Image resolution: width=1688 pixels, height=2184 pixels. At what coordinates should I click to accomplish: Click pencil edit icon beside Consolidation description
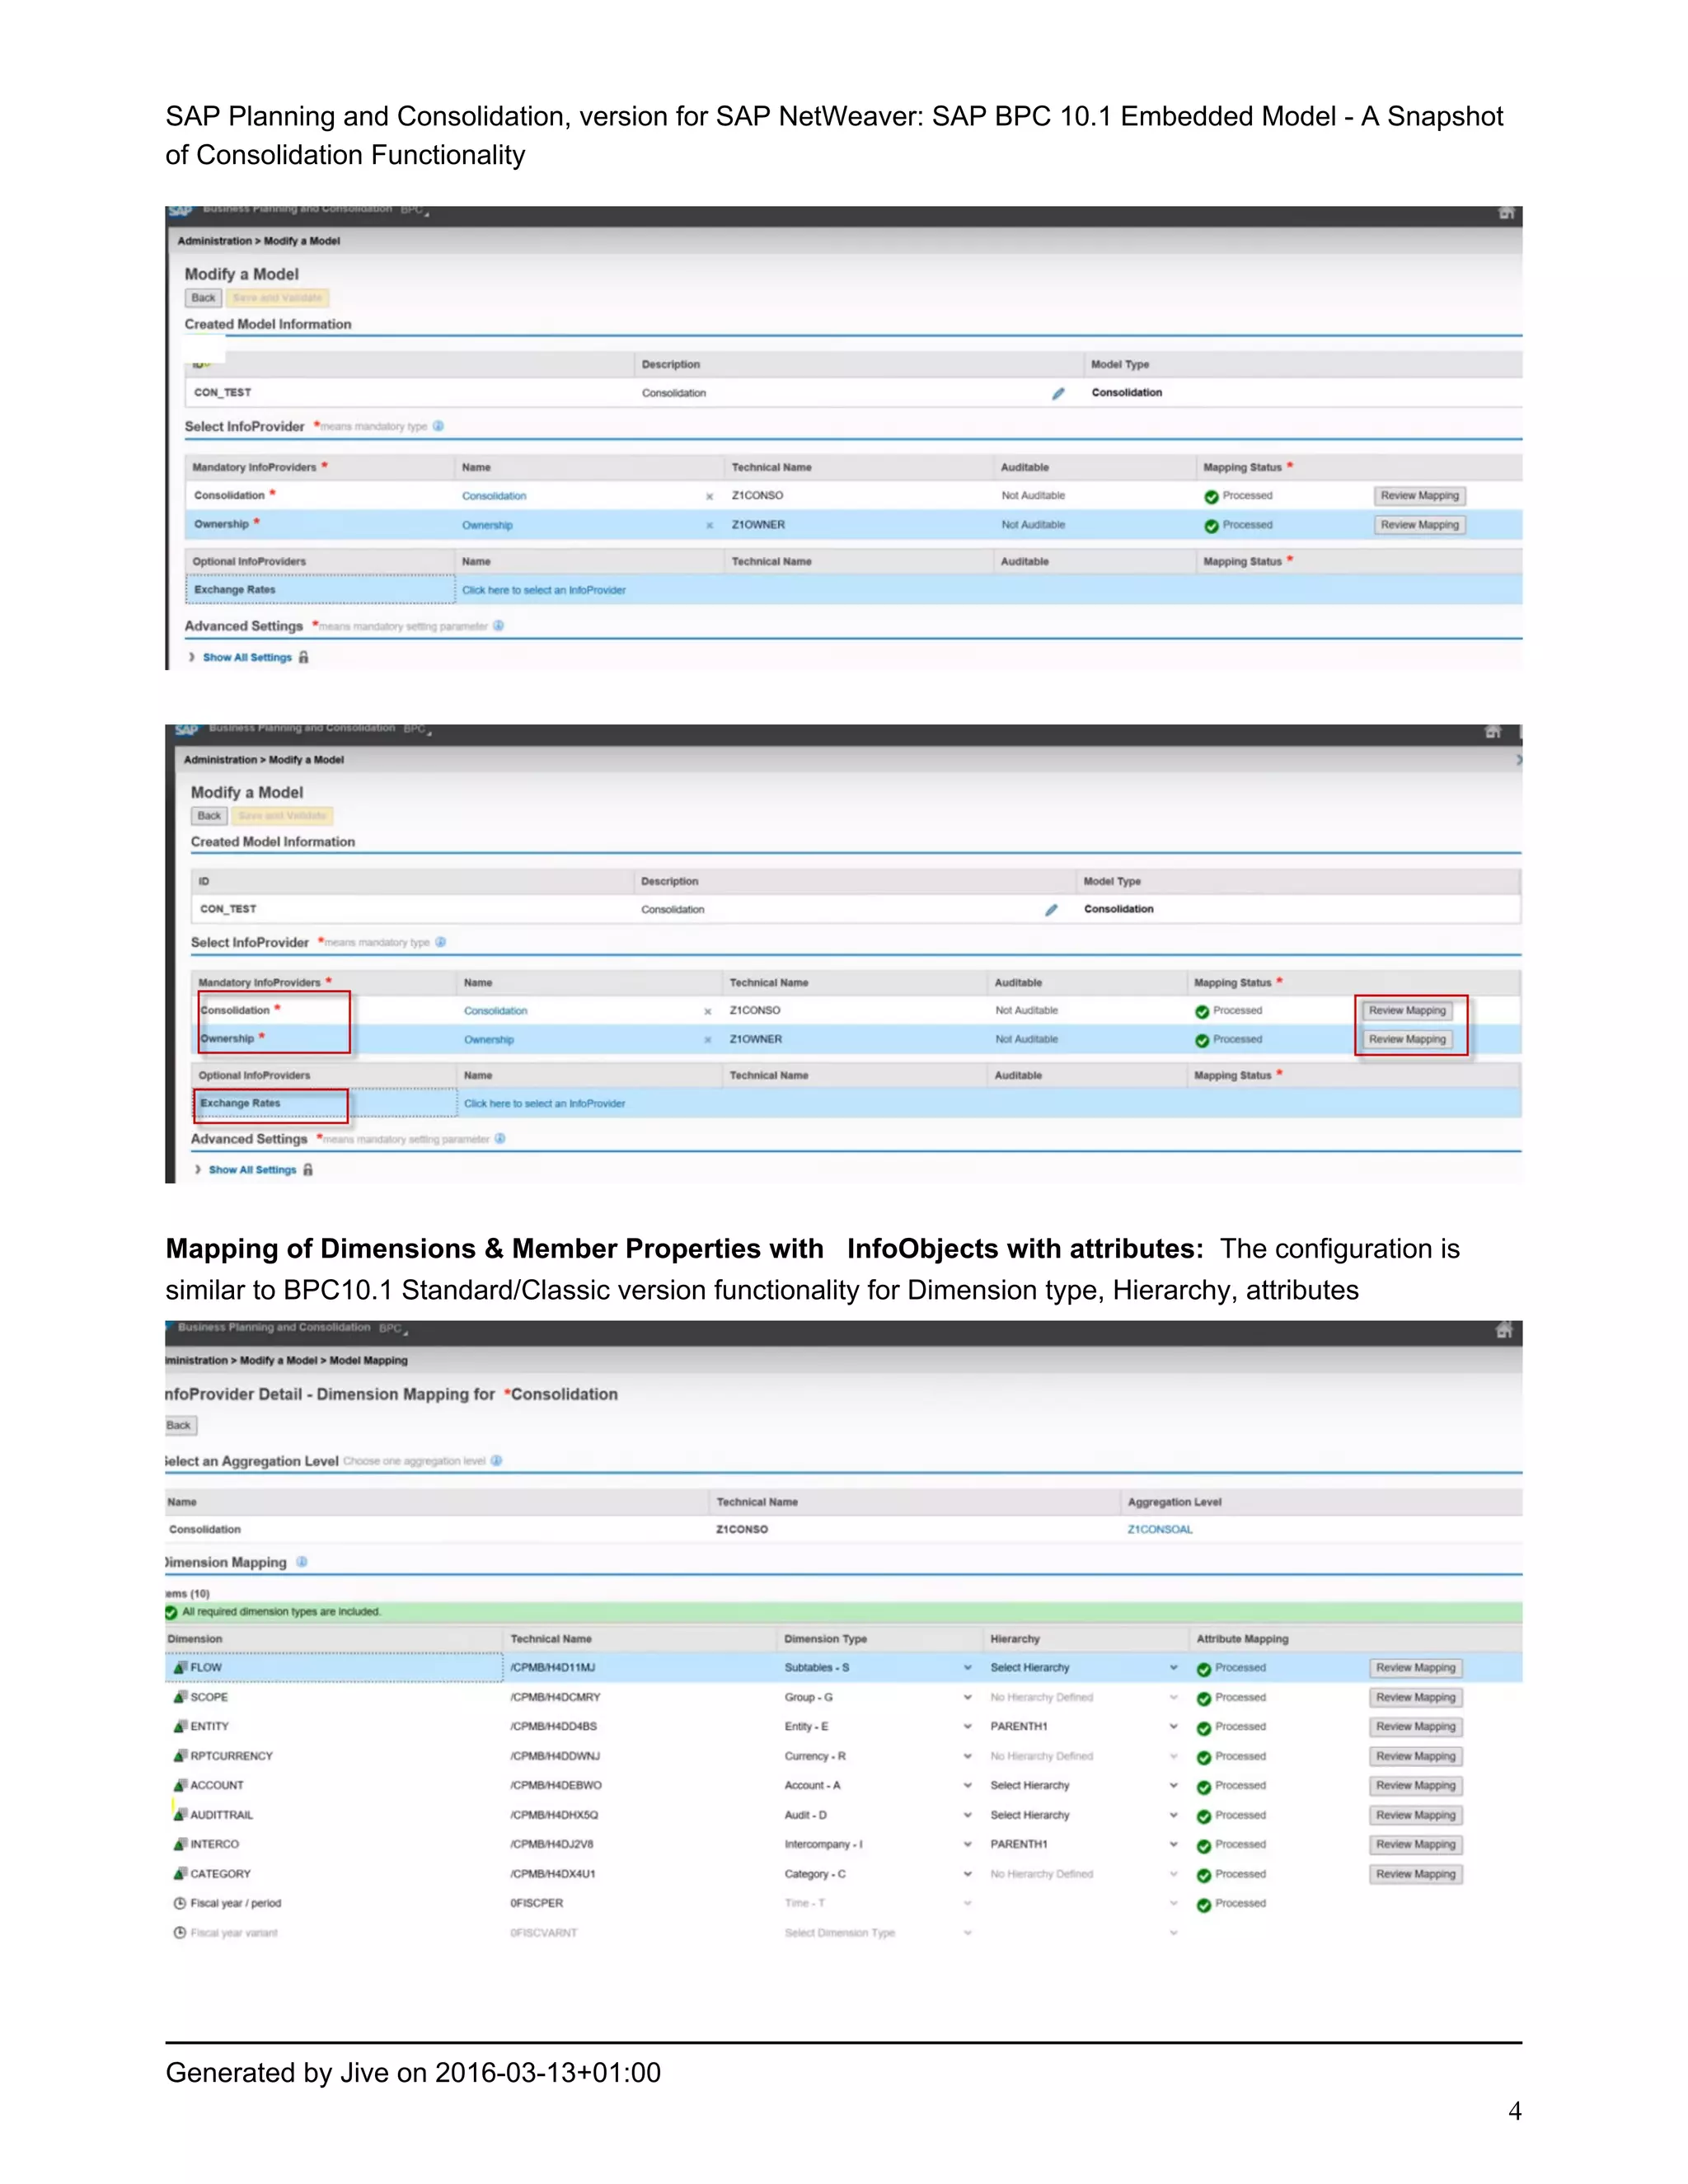1058,393
